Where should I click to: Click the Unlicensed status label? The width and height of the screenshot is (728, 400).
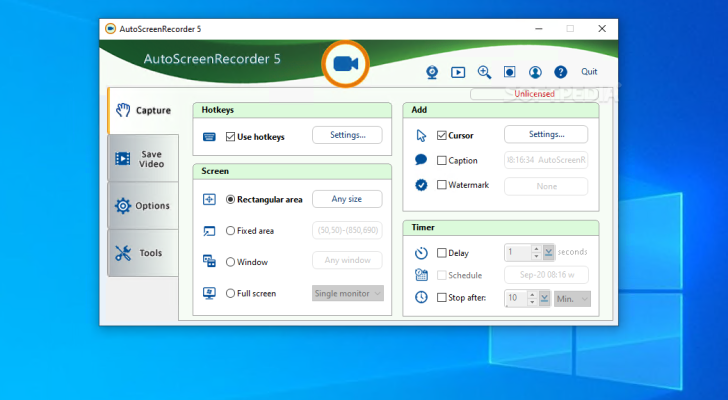[534, 94]
